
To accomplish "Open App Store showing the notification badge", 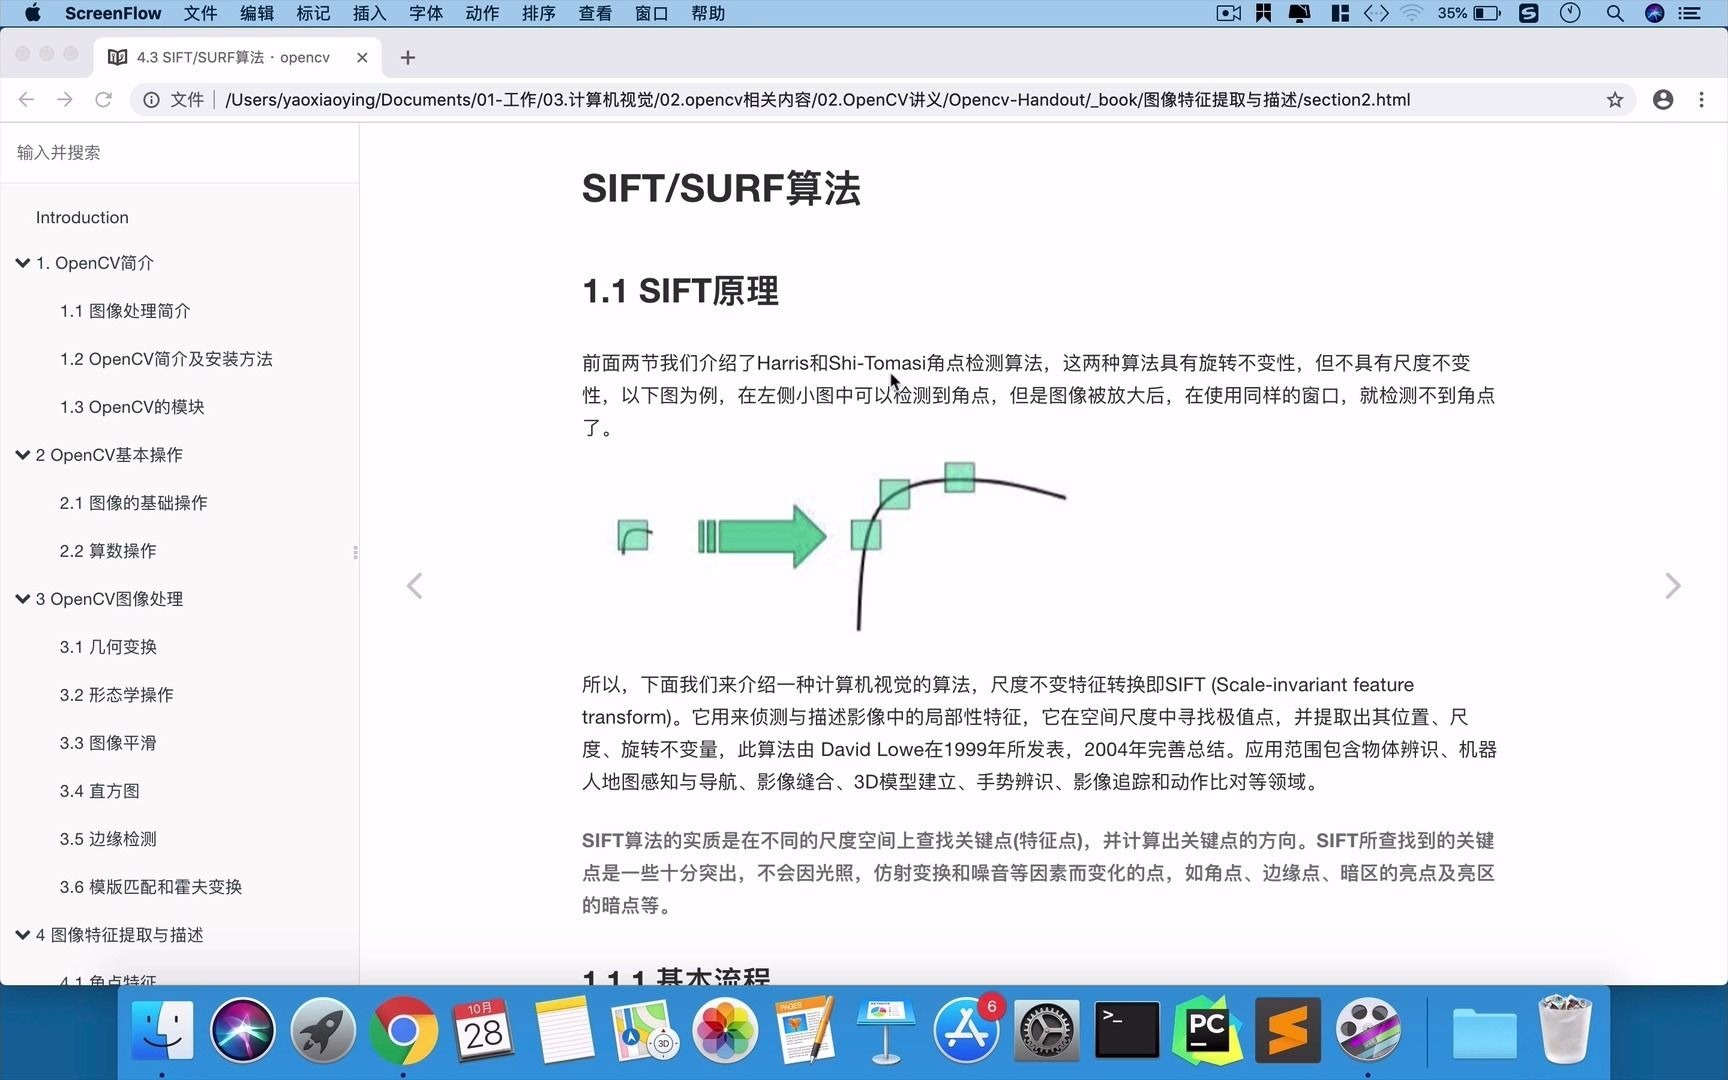I will [965, 1030].
